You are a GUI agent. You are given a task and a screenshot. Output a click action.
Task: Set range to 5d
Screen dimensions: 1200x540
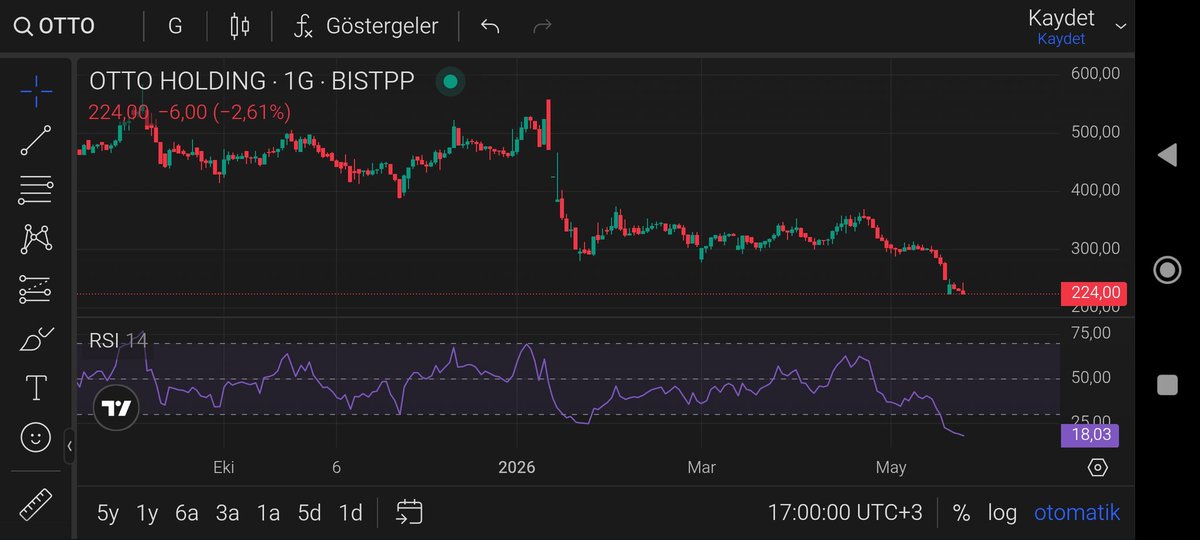309,513
